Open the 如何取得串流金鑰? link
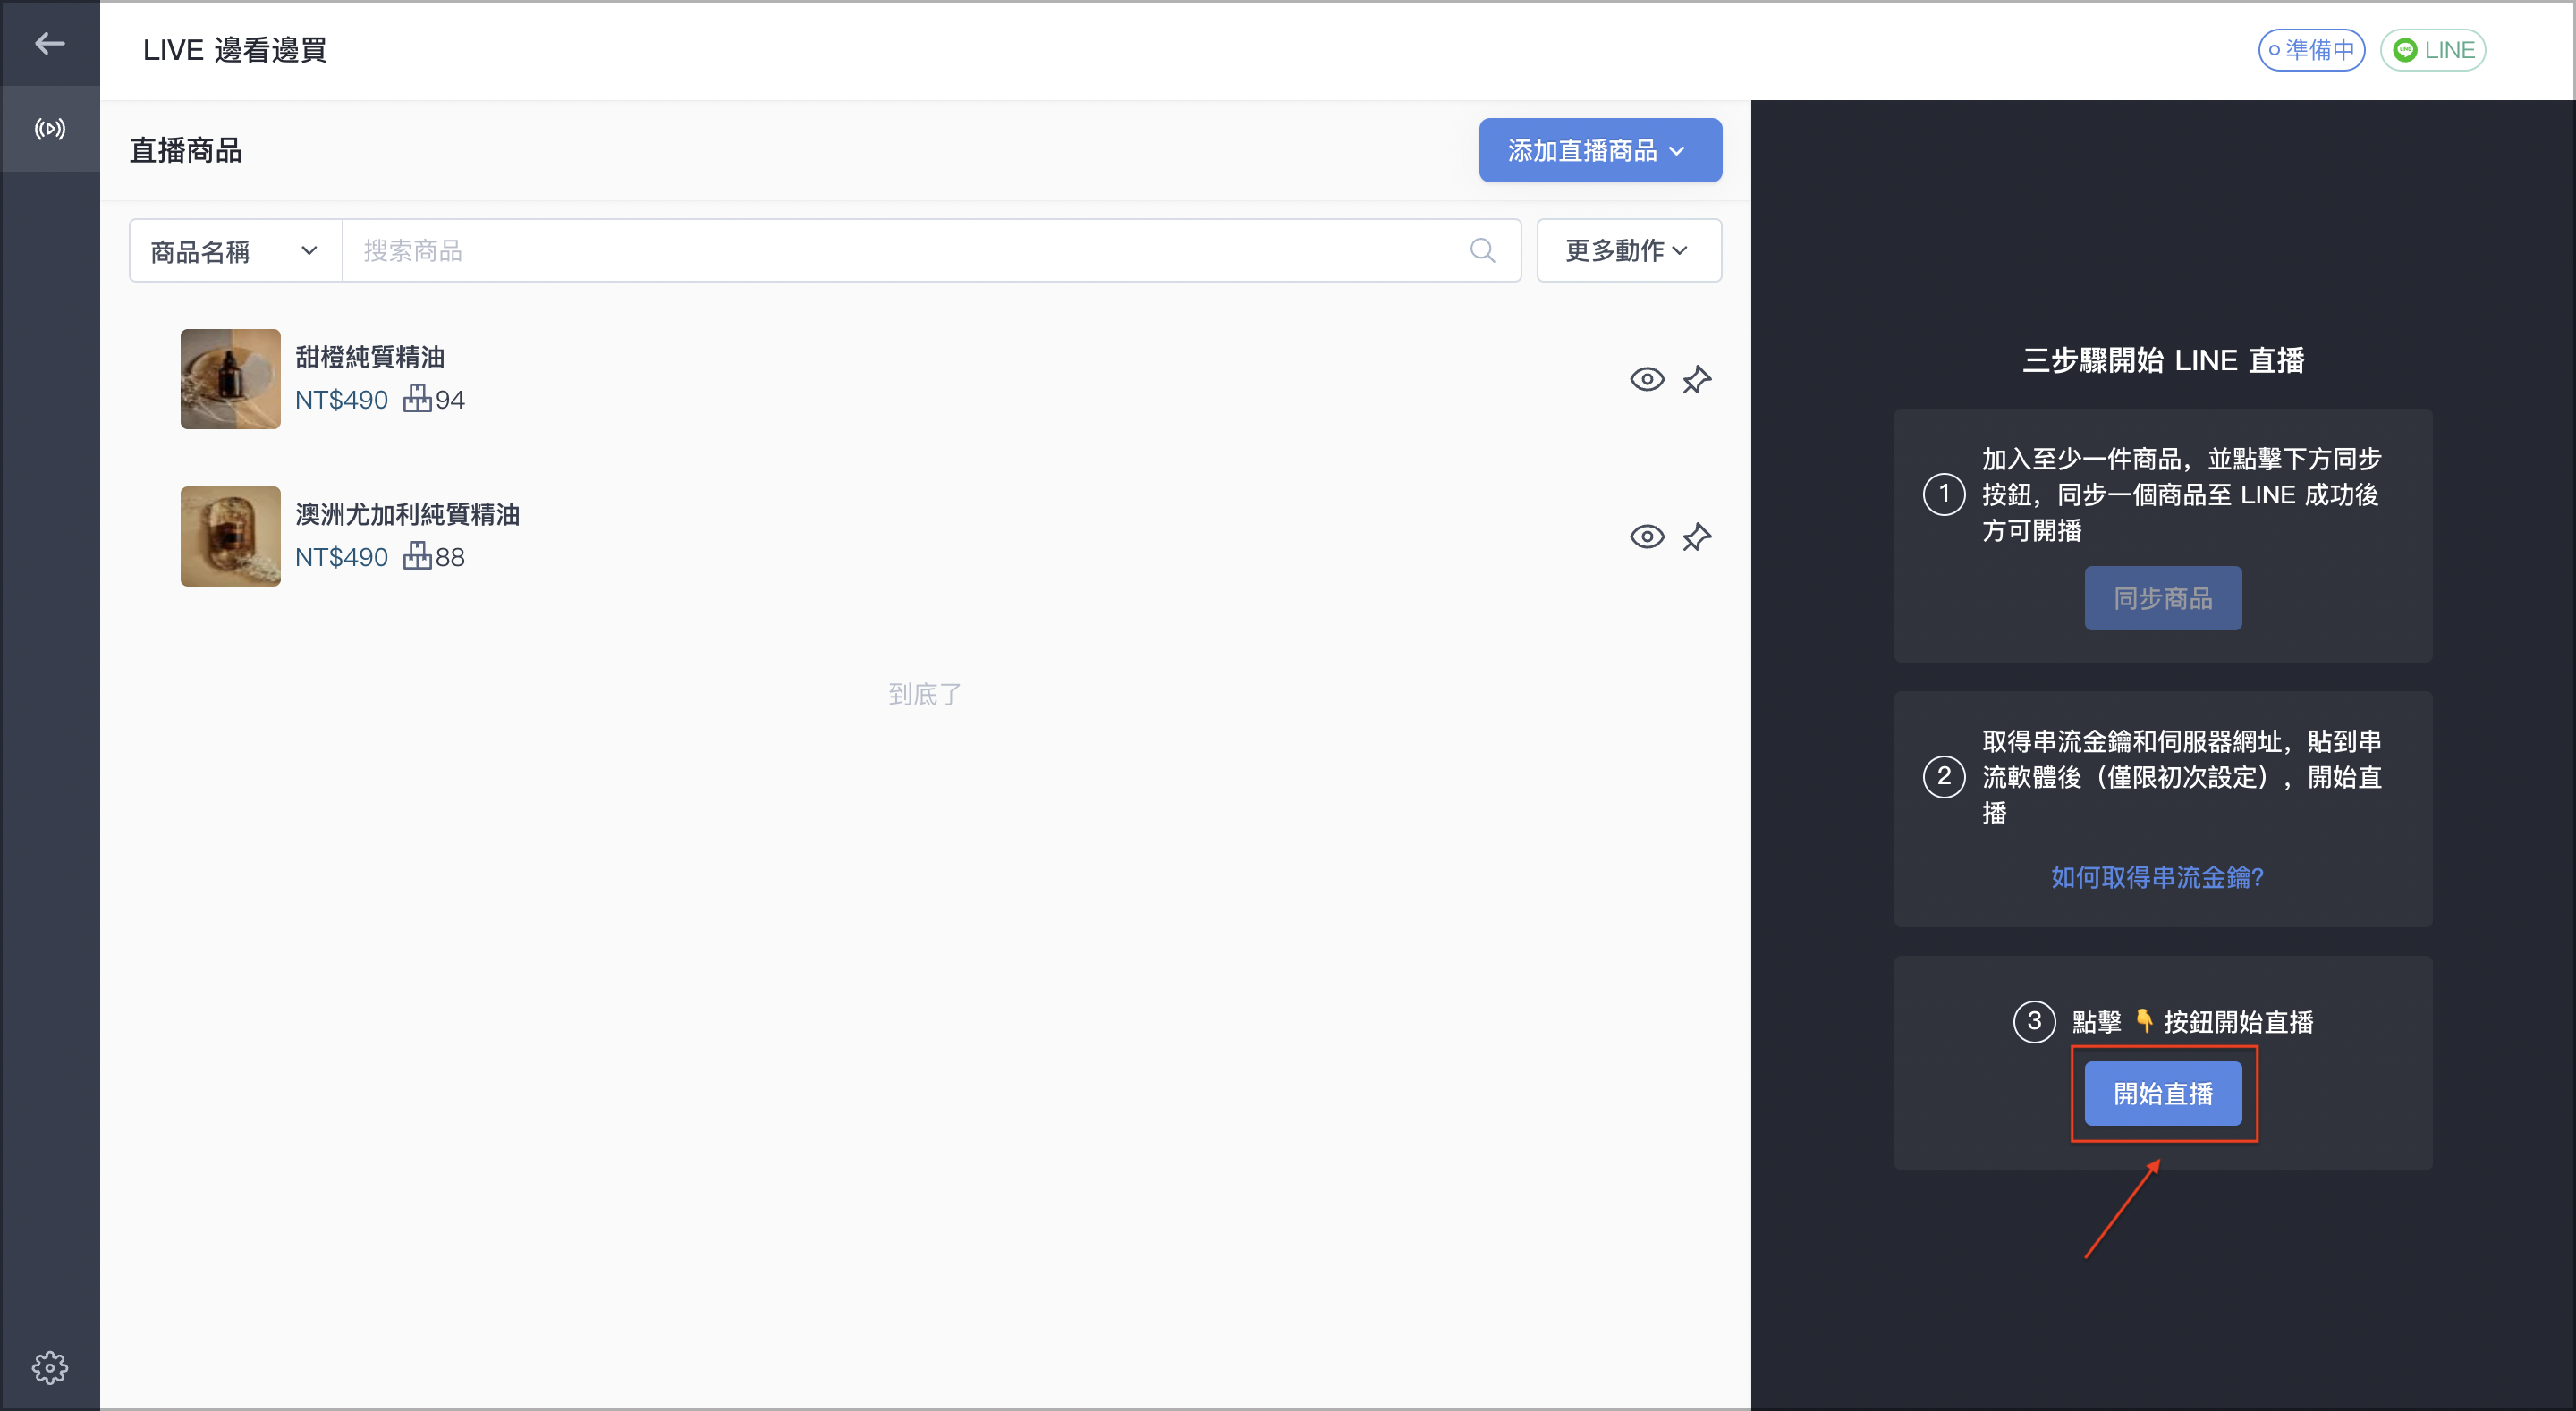Image resolution: width=2576 pixels, height=1411 pixels. (2157, 877)
